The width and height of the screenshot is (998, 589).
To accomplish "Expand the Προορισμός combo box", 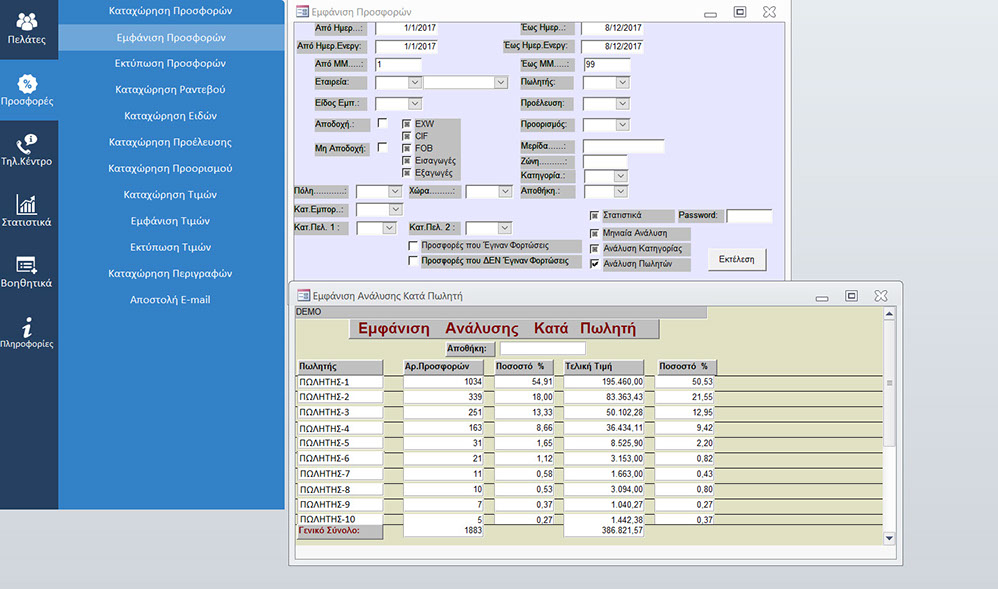I will [x=622, y=125].
